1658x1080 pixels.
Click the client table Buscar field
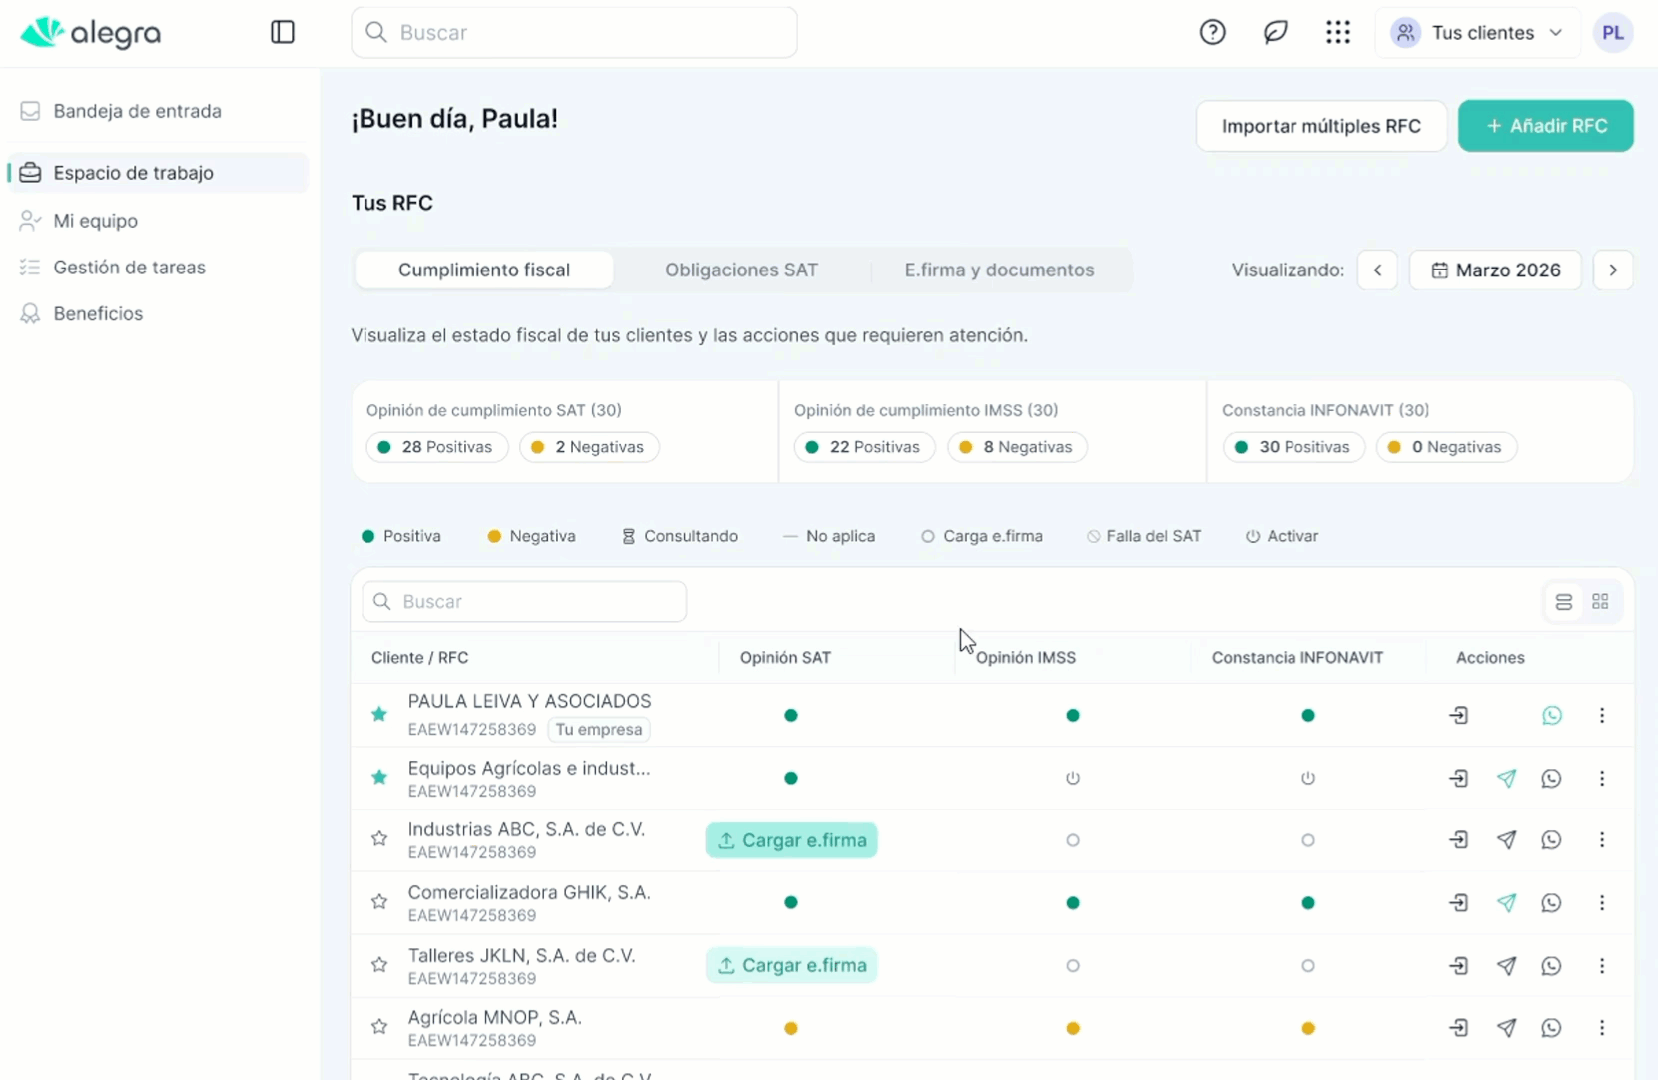(524, 601)
